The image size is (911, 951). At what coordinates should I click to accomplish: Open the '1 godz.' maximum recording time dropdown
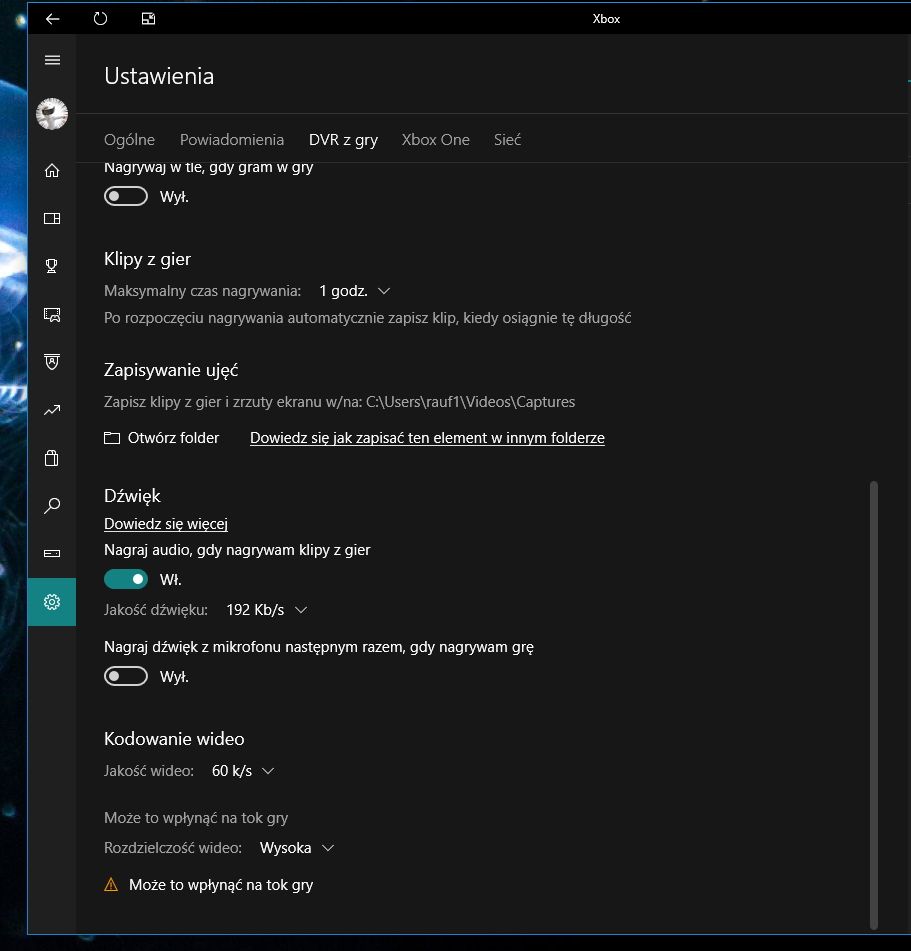(354, 291)
